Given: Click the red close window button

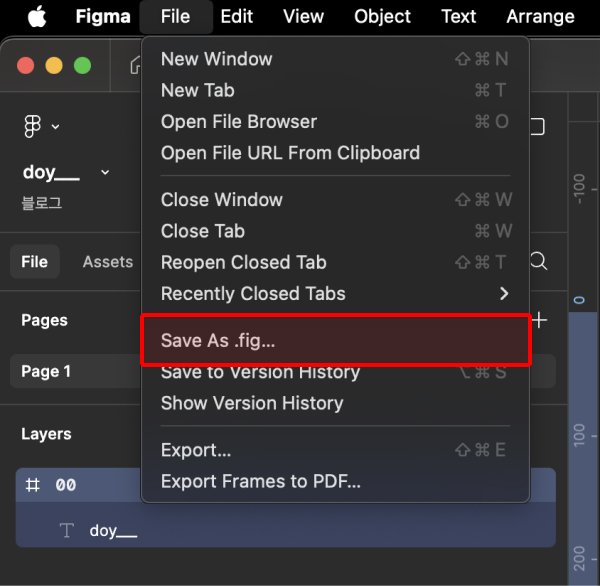Looking at the screenshot, I should 26,65.
